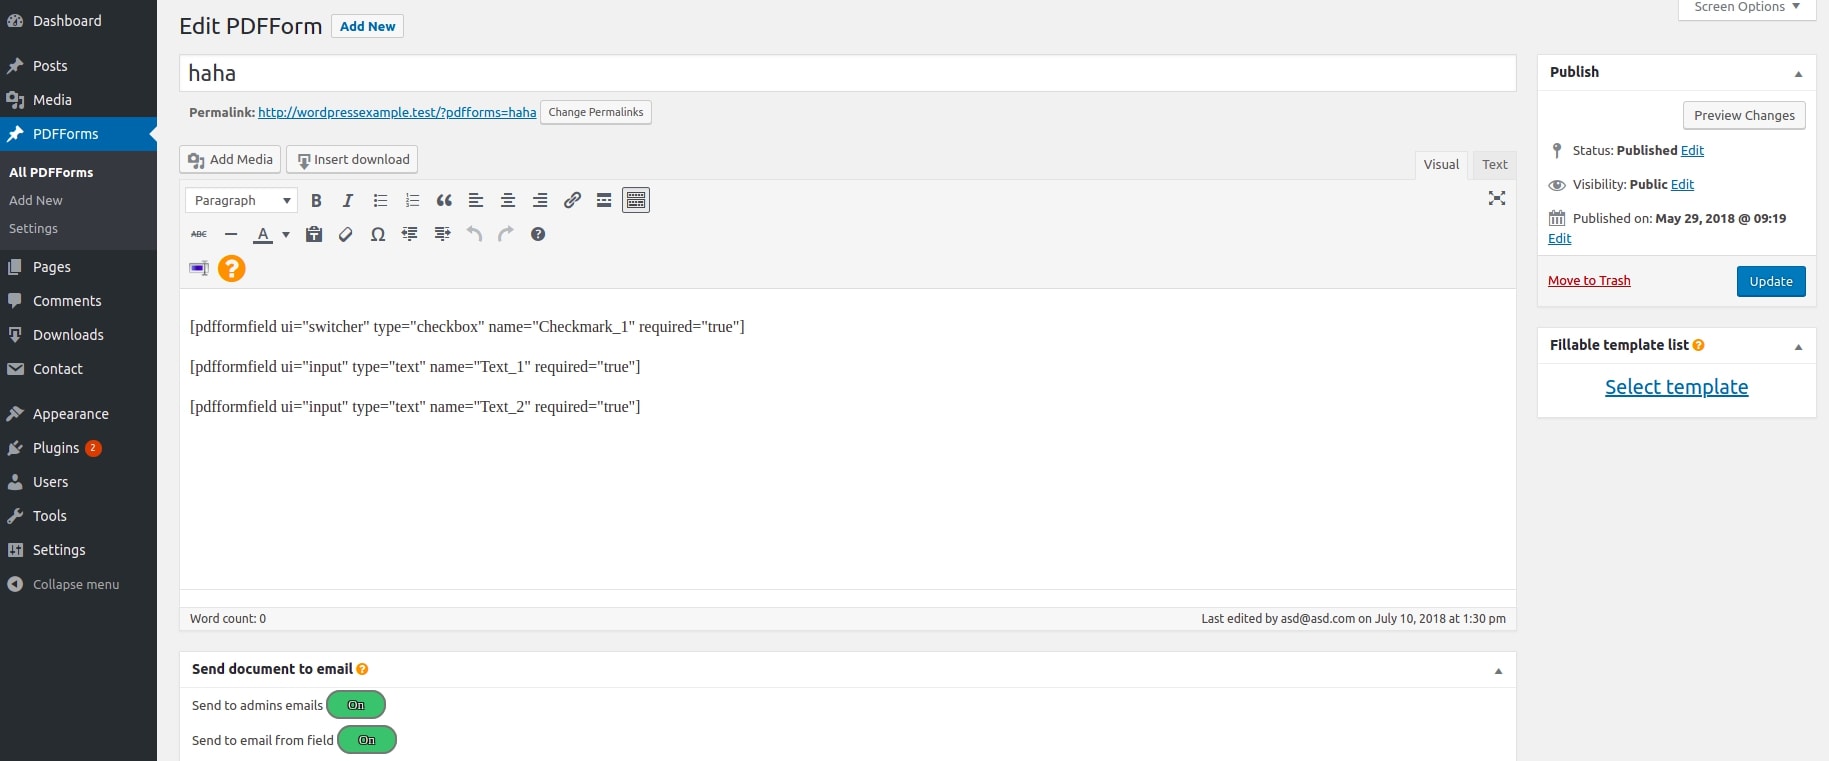Open the special character (omega) picker
Image resolution: width=1829 pixels, height=761 pixels.
378,234
